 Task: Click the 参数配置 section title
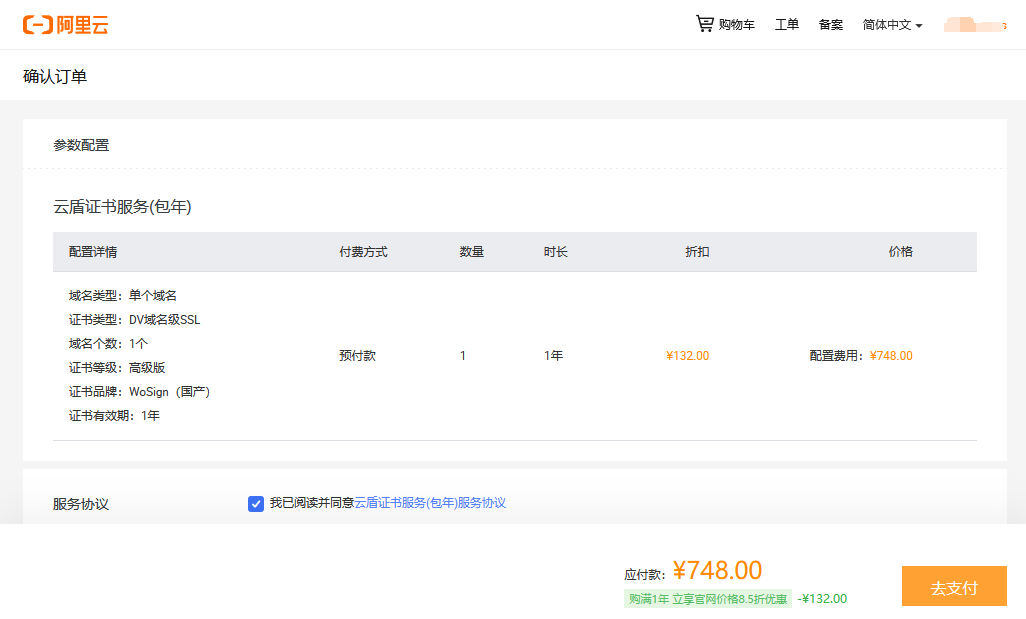pyautogui.click(x=81, y=145)
